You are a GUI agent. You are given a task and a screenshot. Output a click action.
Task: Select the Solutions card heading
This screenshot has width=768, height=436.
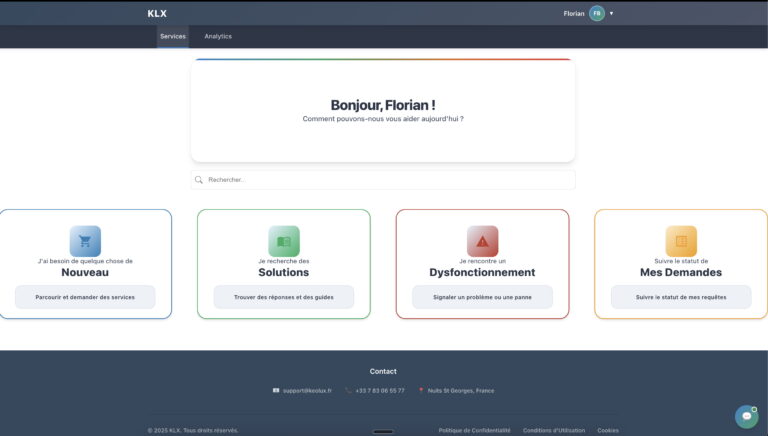pyautogui.click(x=284, y=272)
